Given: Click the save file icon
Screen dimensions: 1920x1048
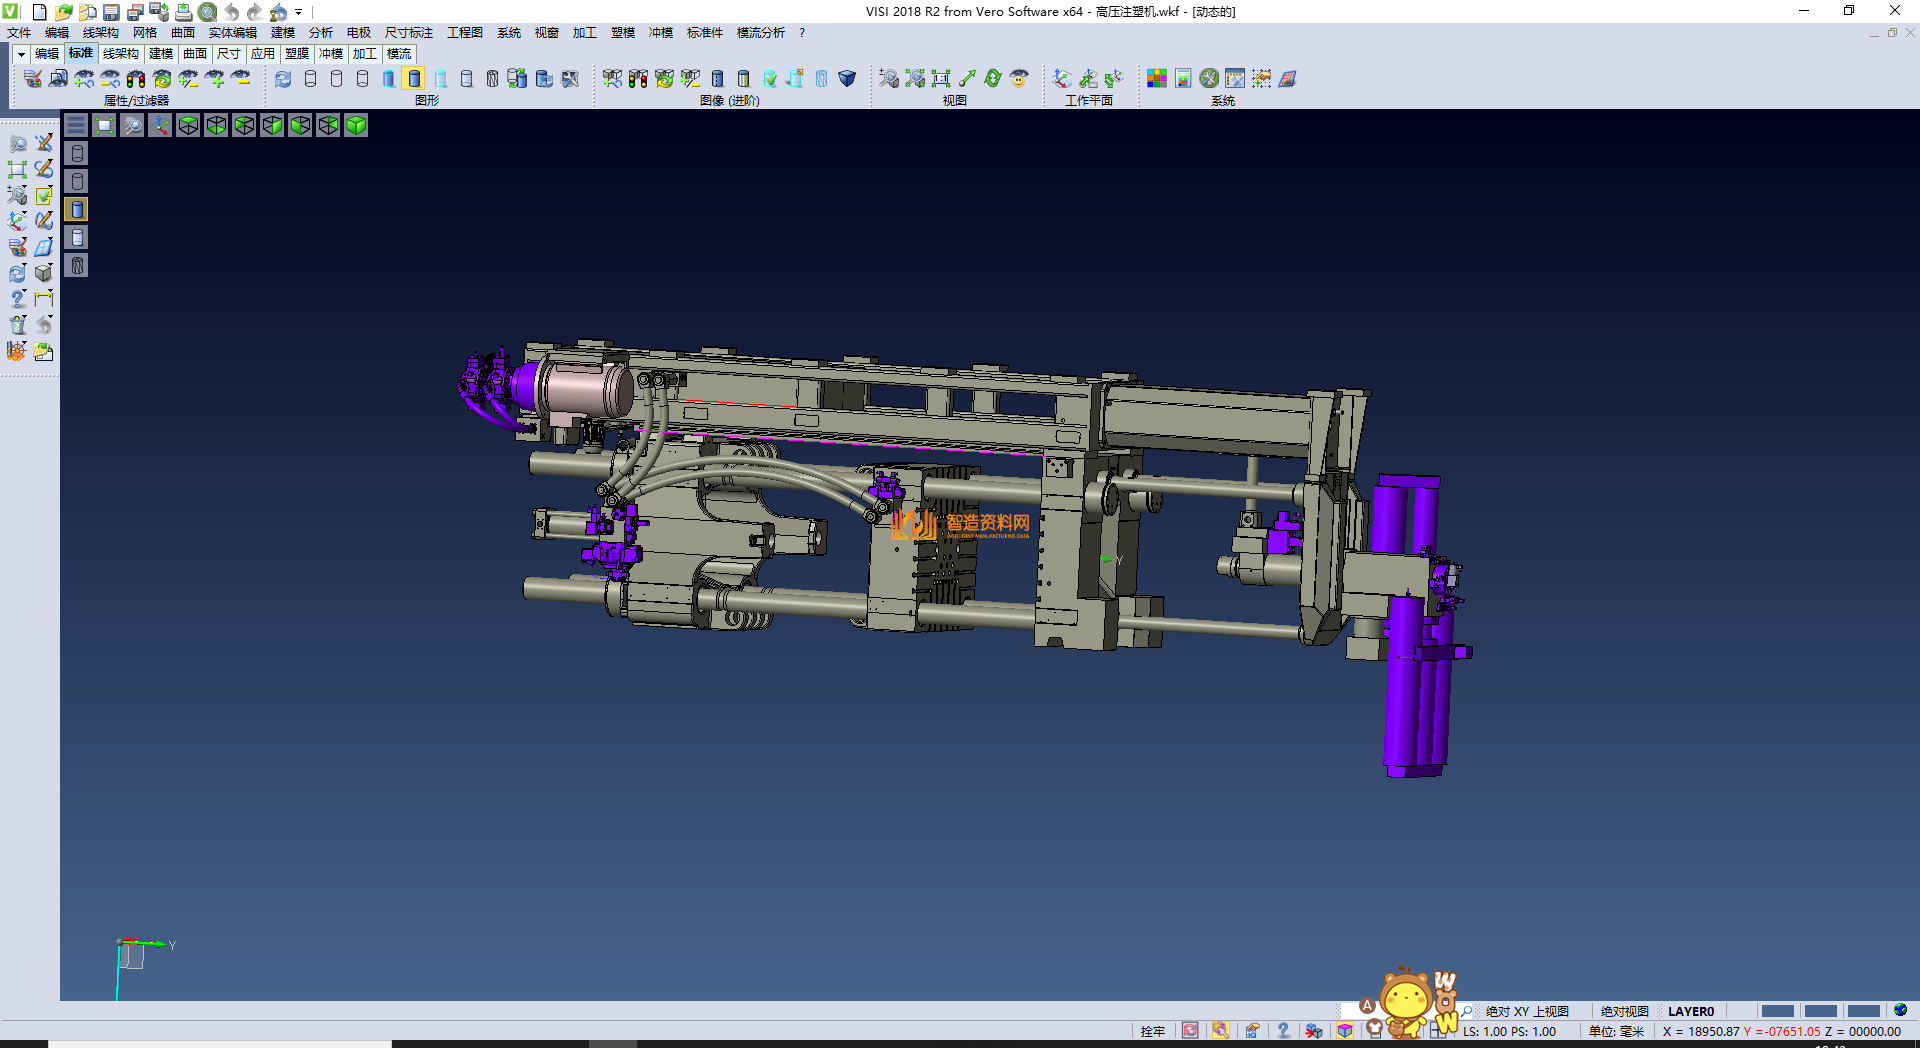Looking at the screenshot, I should [111, 12].
